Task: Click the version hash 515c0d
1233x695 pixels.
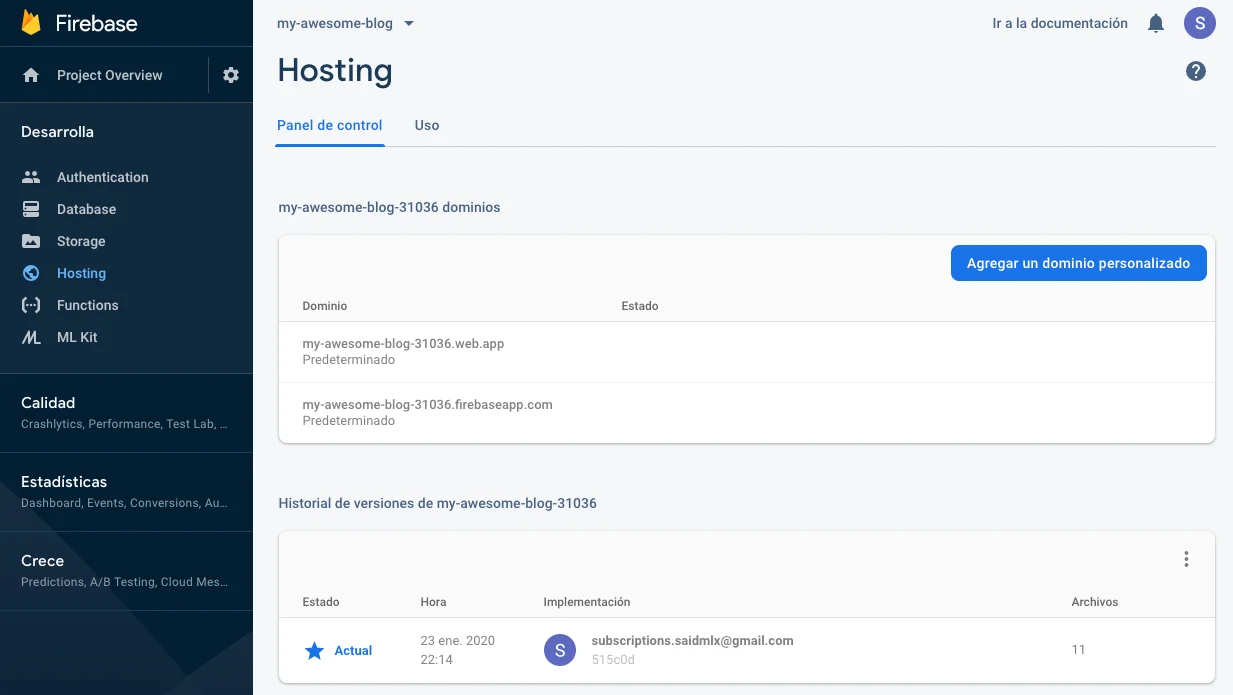Action: pyautogui.click(x=613, y=660)
